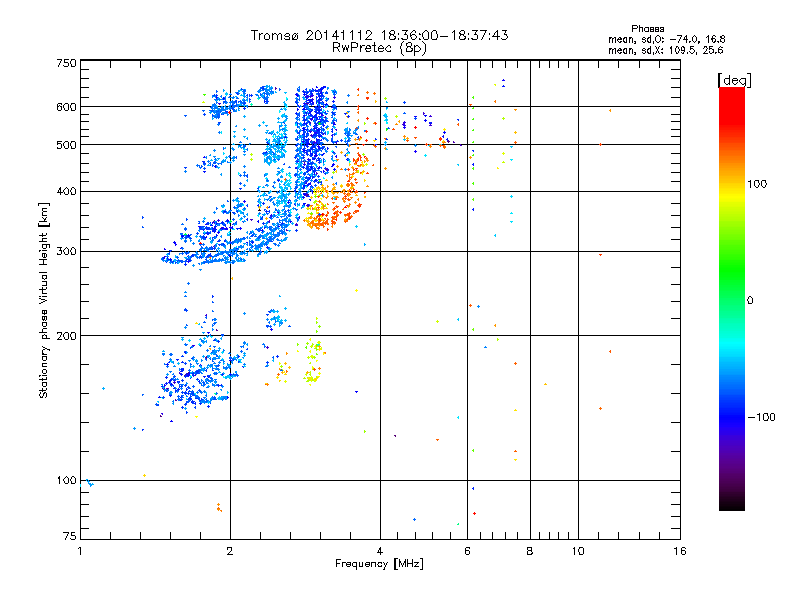Image resolution: width=800 pixels, height=600 pixels.
Task: Click the colorbar tick label '100'
Action: [757, 184]
